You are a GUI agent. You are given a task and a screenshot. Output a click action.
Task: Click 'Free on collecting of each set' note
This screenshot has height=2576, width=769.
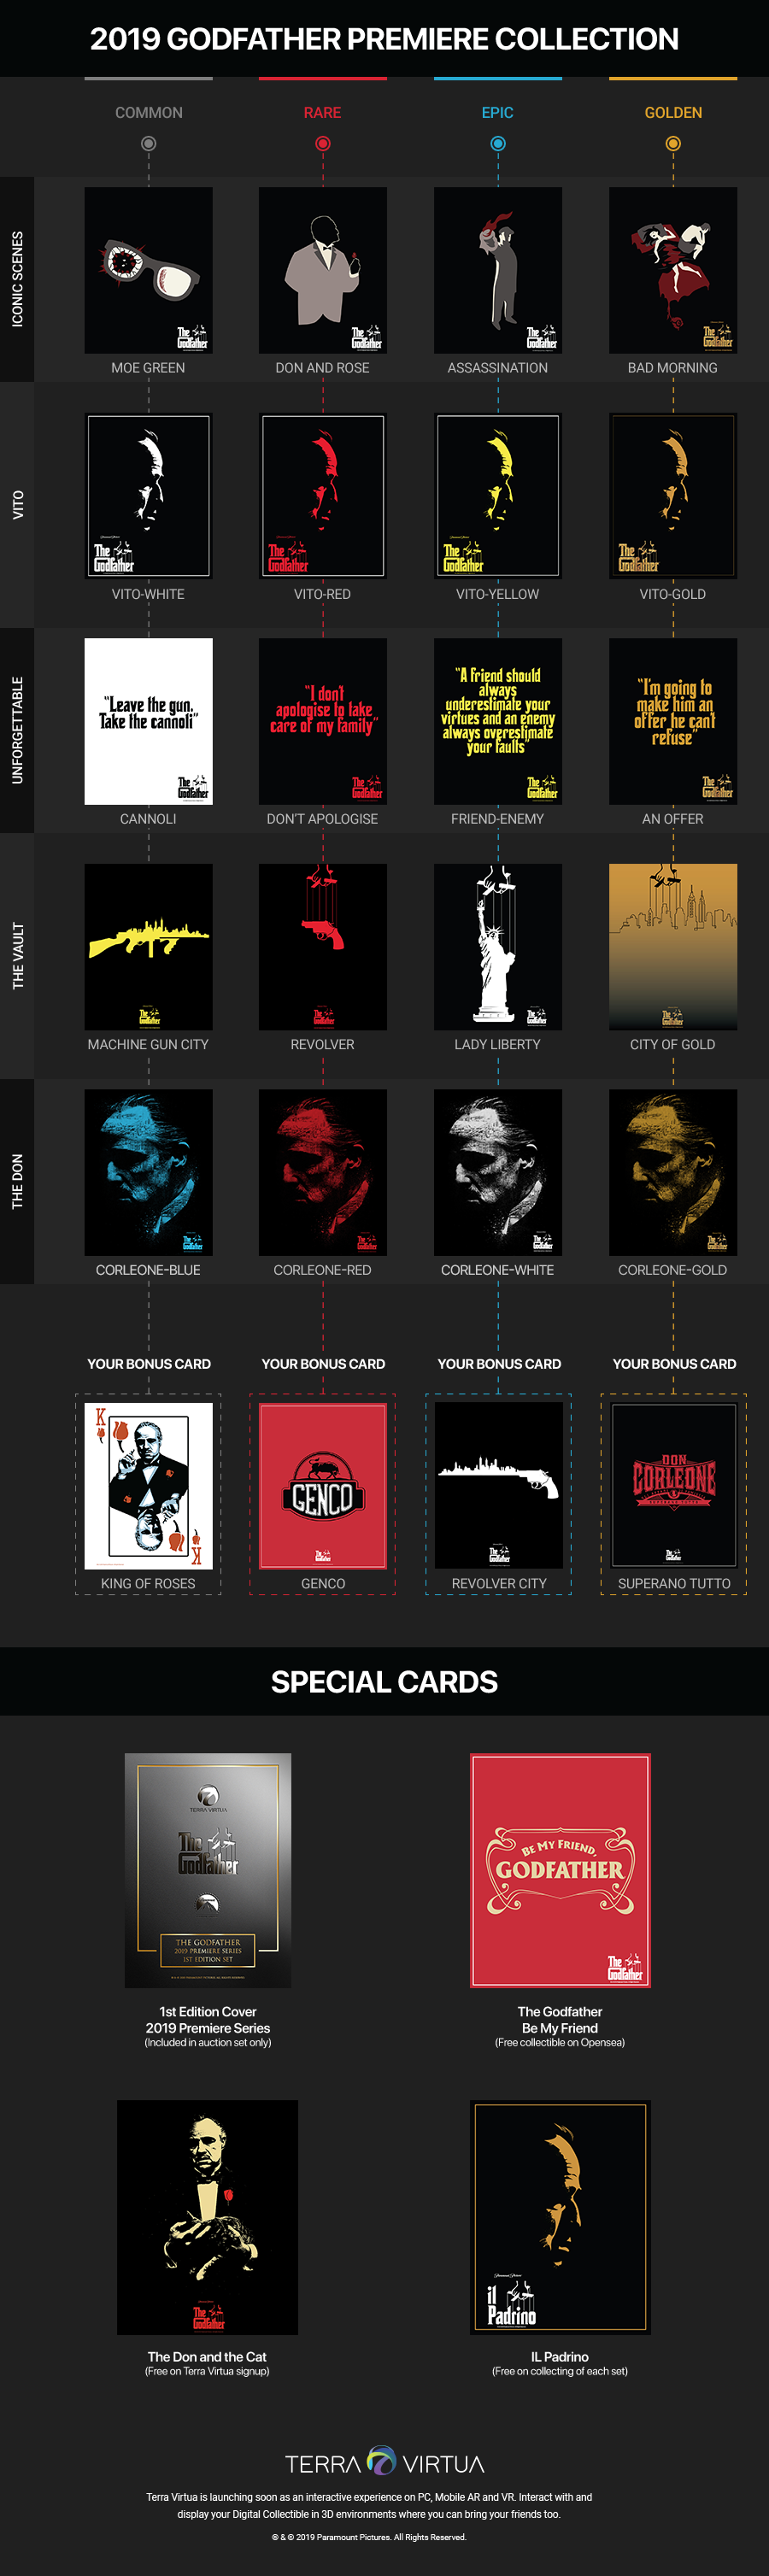pyautogui.click(x=560, y=2371)
